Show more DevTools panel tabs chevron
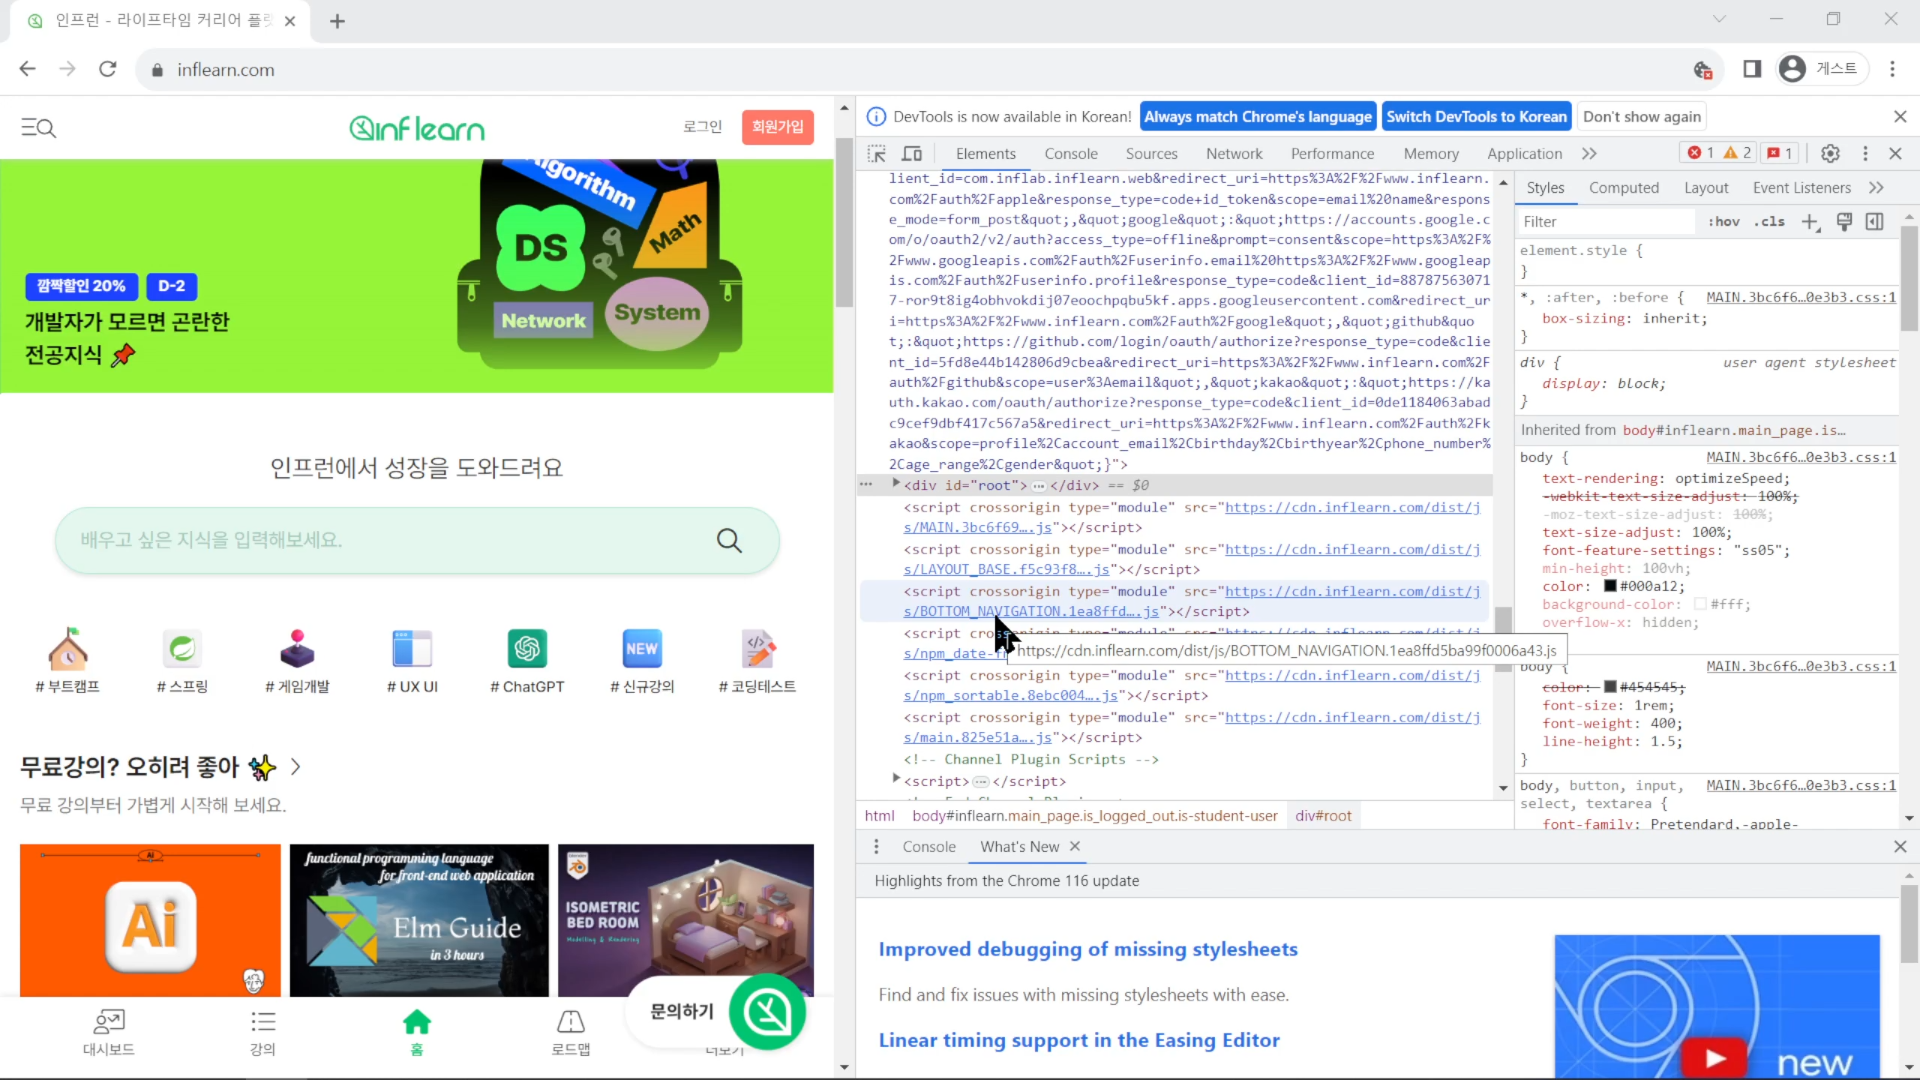Image resolution: width=1920 pixels, height=1080 pixels. [x=1589, y=154]
